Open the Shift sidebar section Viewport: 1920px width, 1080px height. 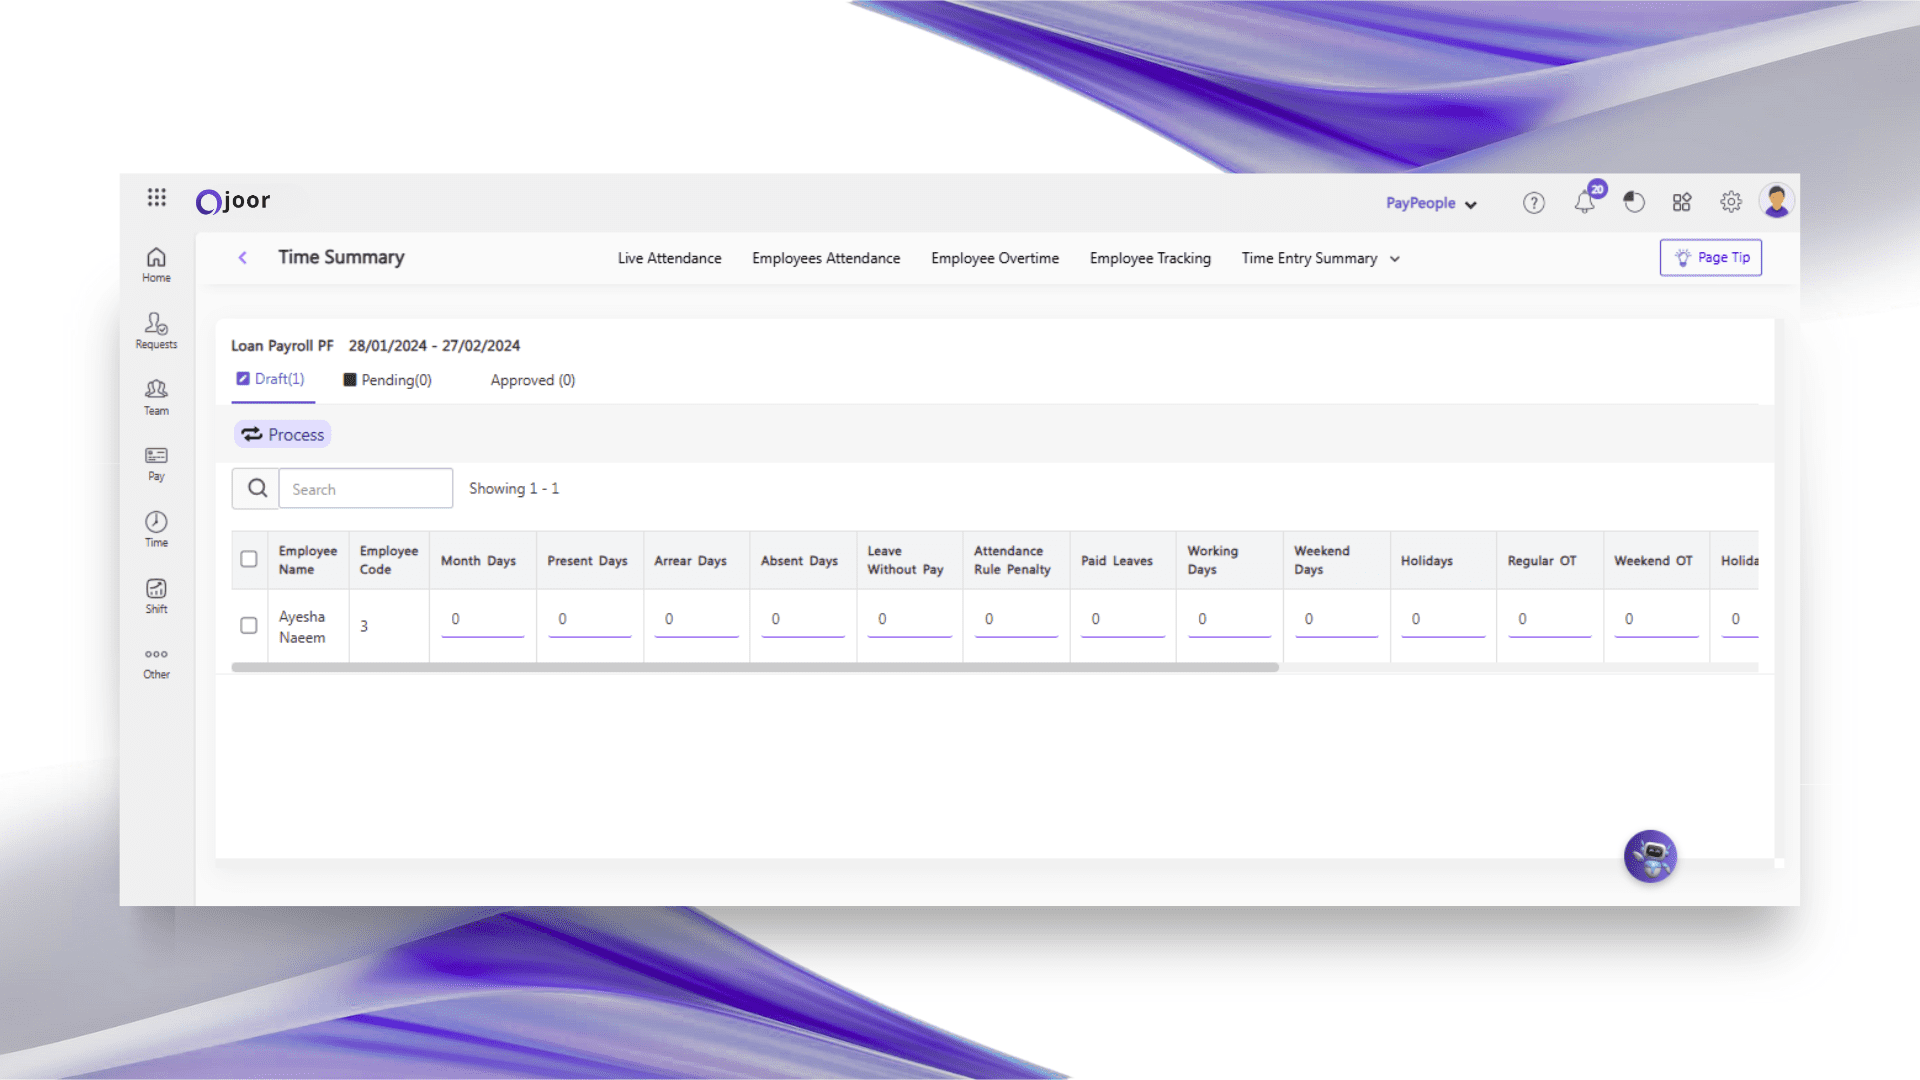tap(156, 595)
